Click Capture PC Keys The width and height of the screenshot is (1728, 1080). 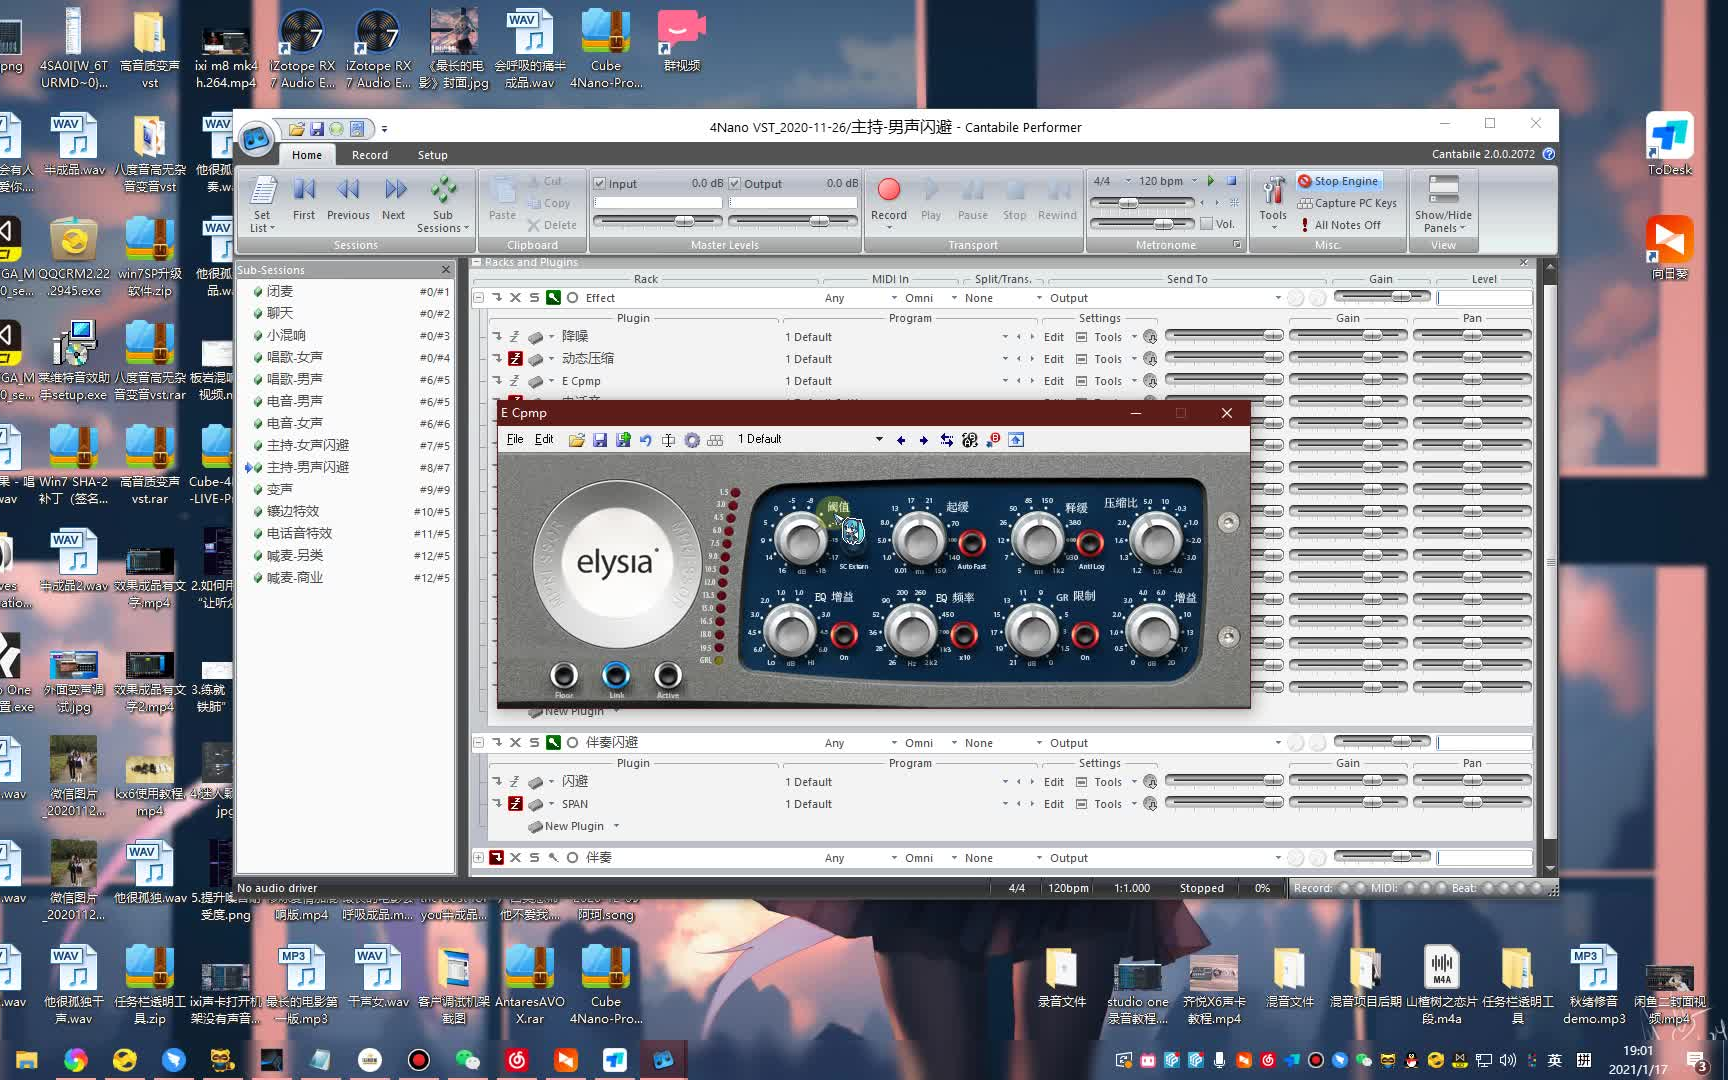(1347, 203)
